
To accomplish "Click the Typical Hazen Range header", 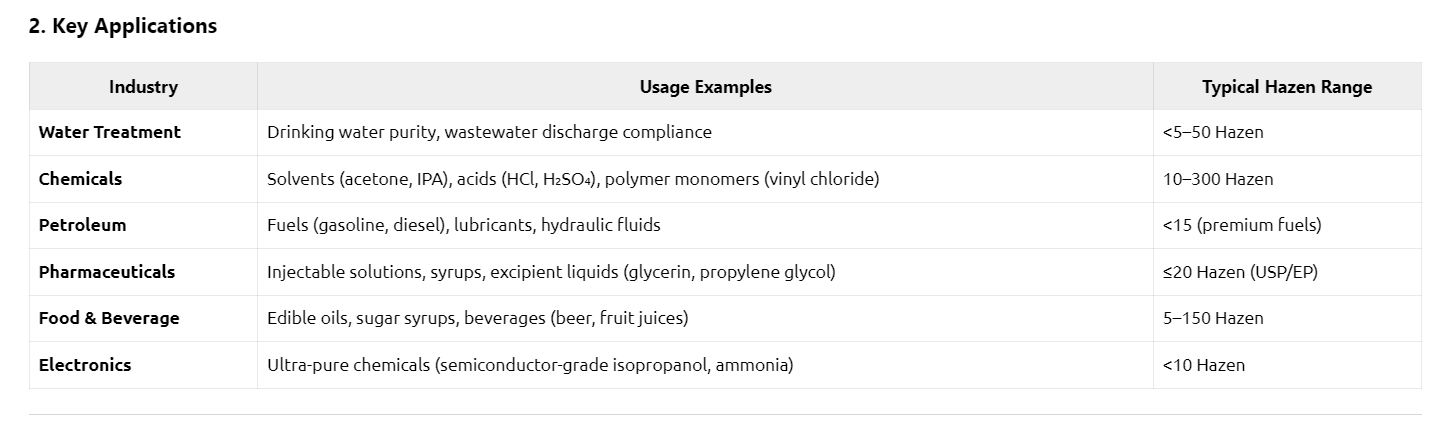I will (x=1286, y=87).
